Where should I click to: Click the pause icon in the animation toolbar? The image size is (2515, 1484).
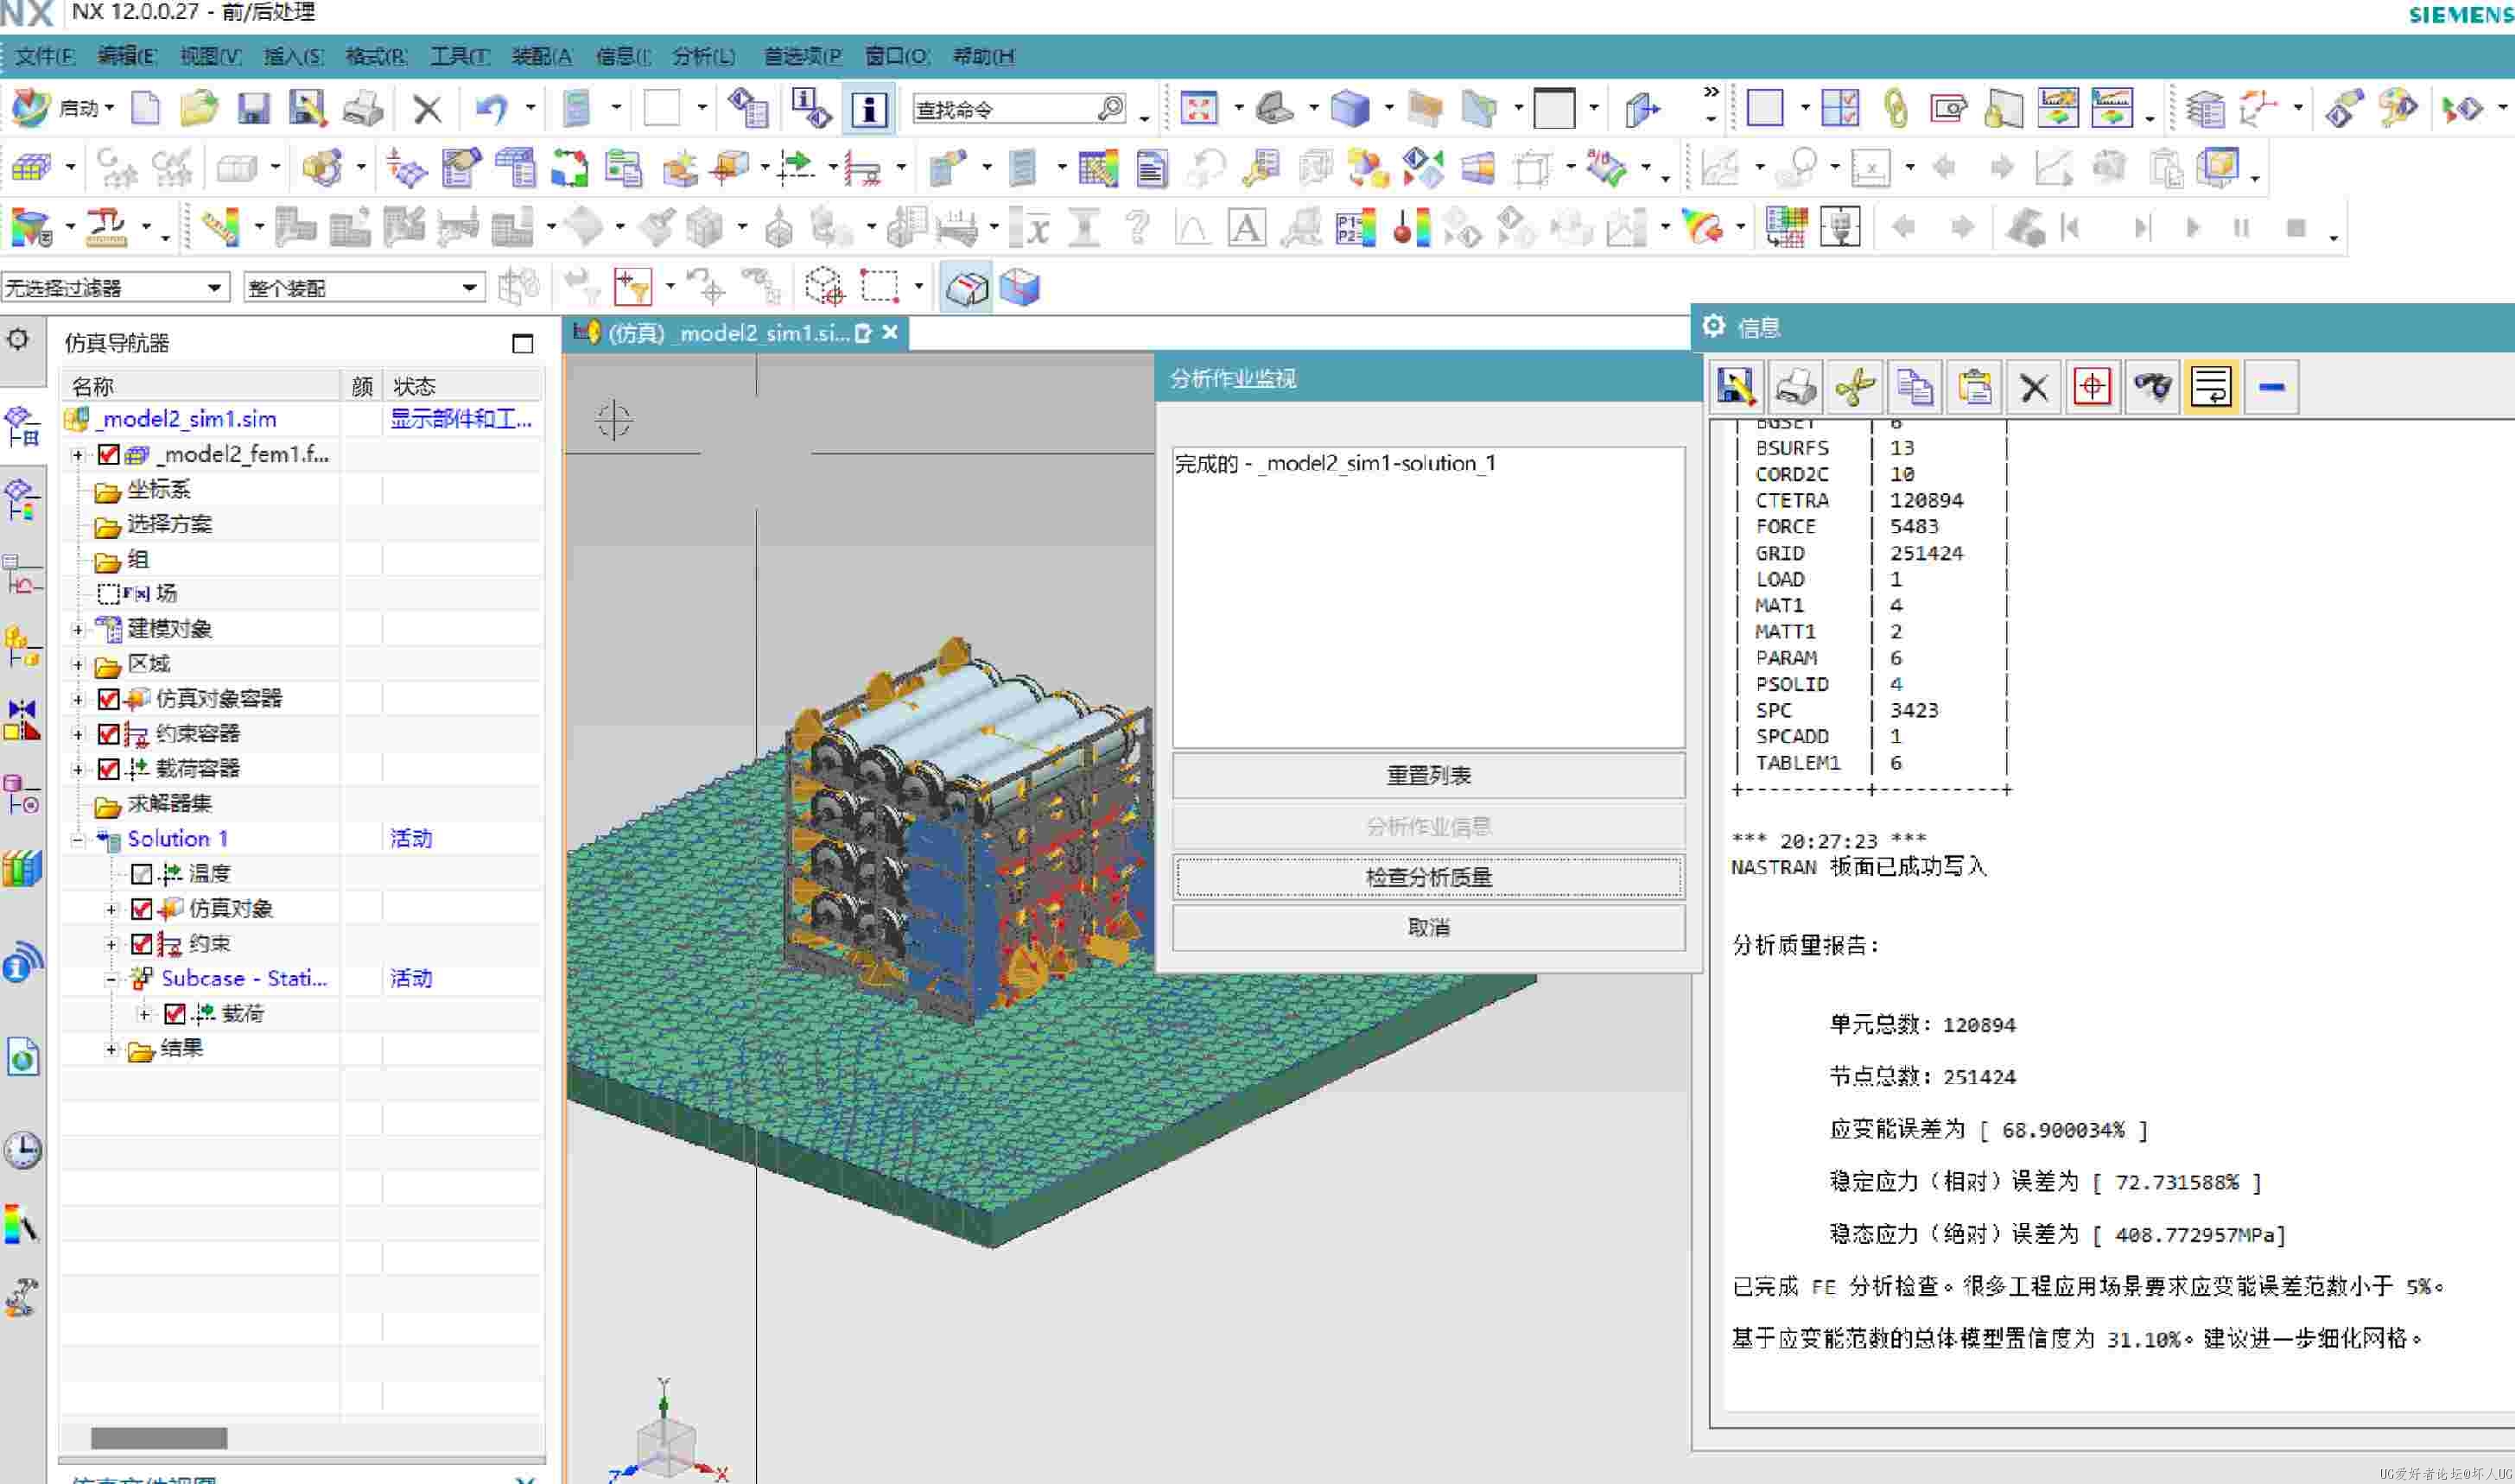click(2241, 228)
